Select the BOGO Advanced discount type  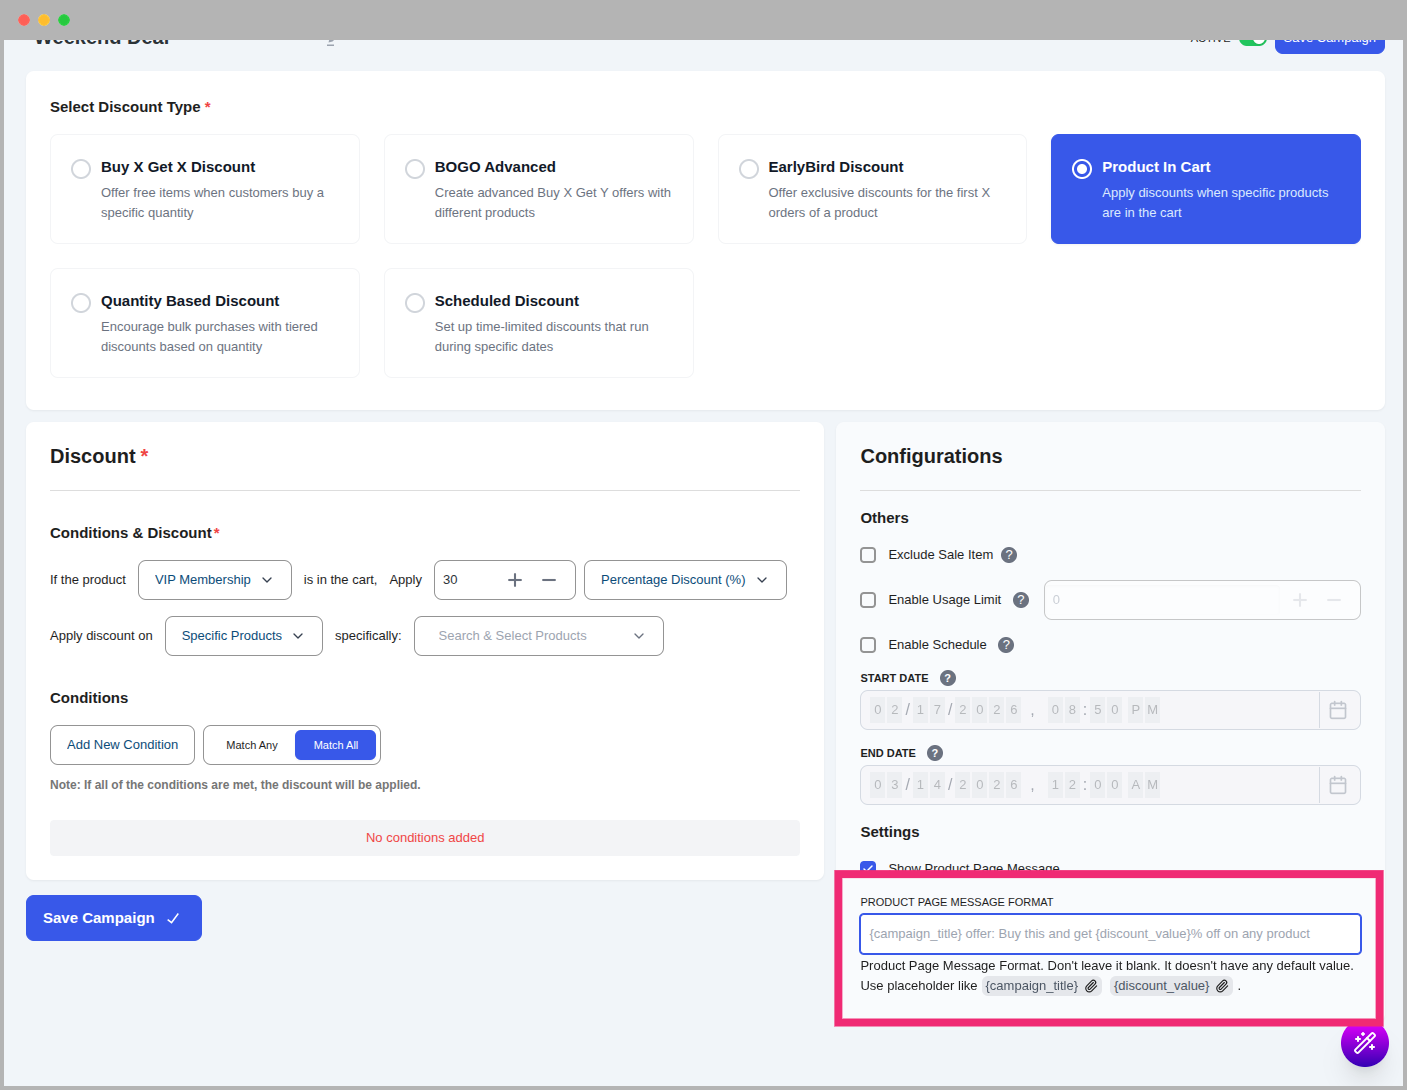click(415, 169)
